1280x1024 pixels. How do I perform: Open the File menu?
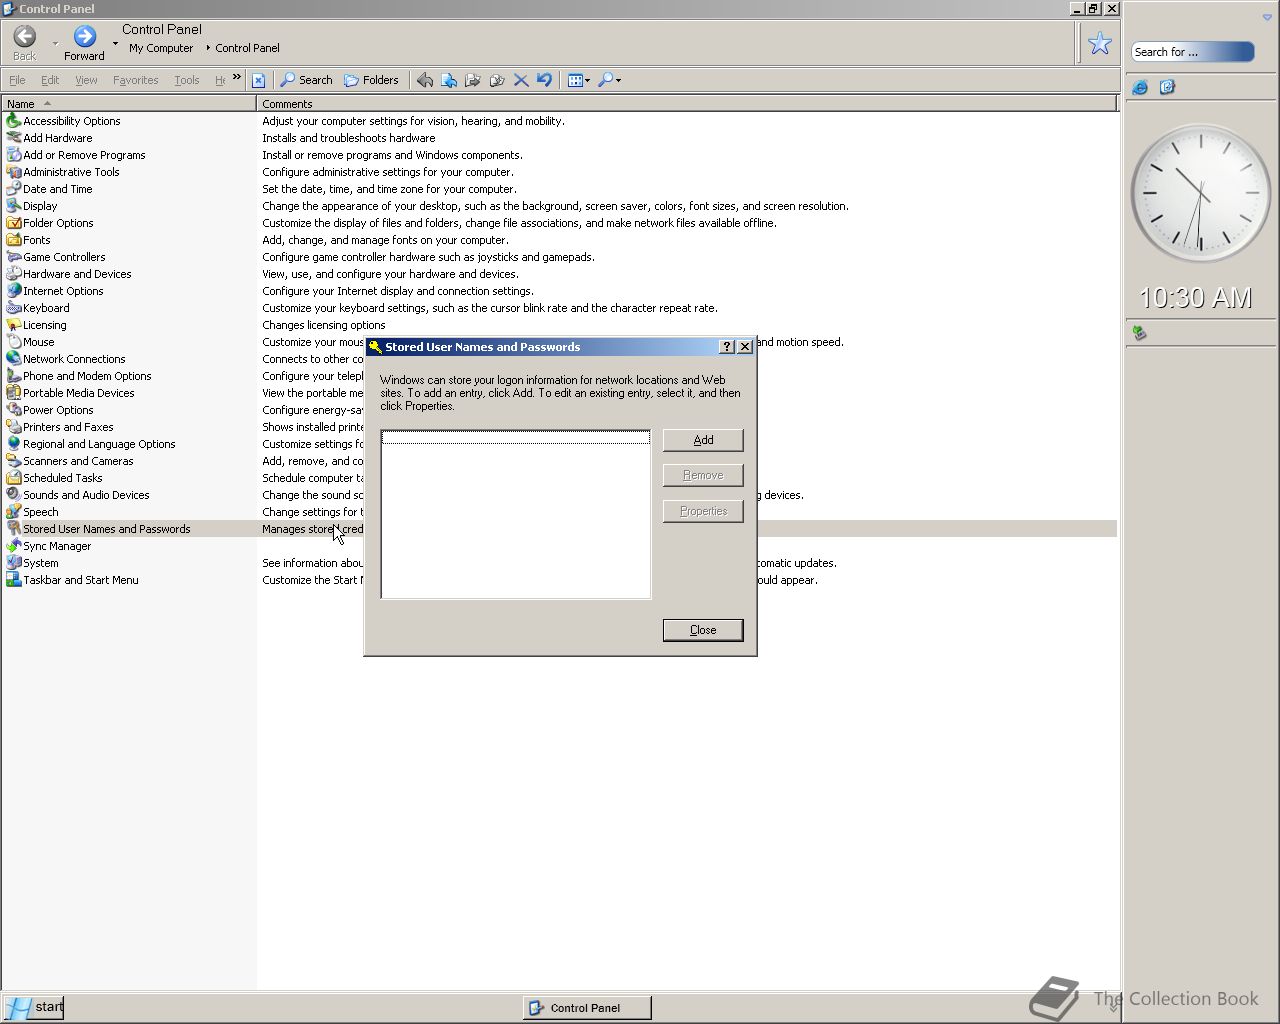pyautogui.click(x=17, y=80)
